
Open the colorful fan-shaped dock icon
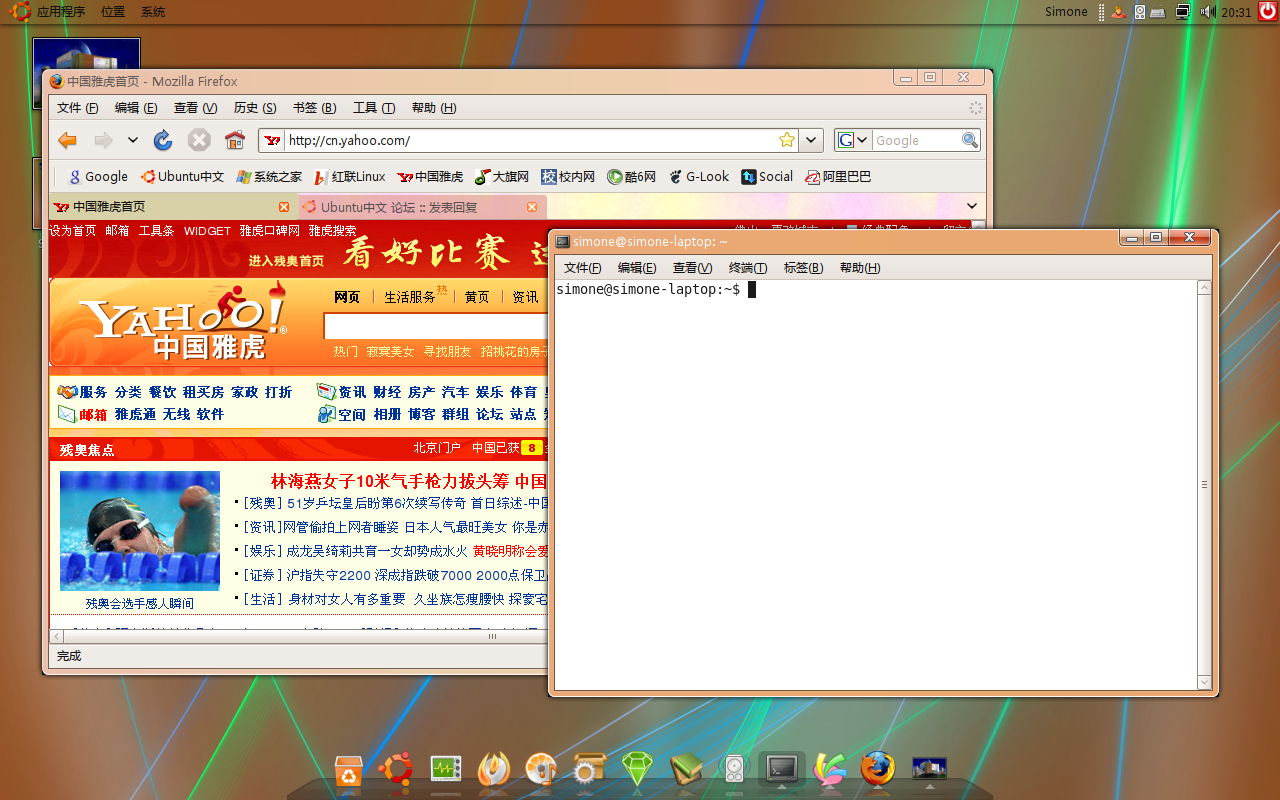830,769
